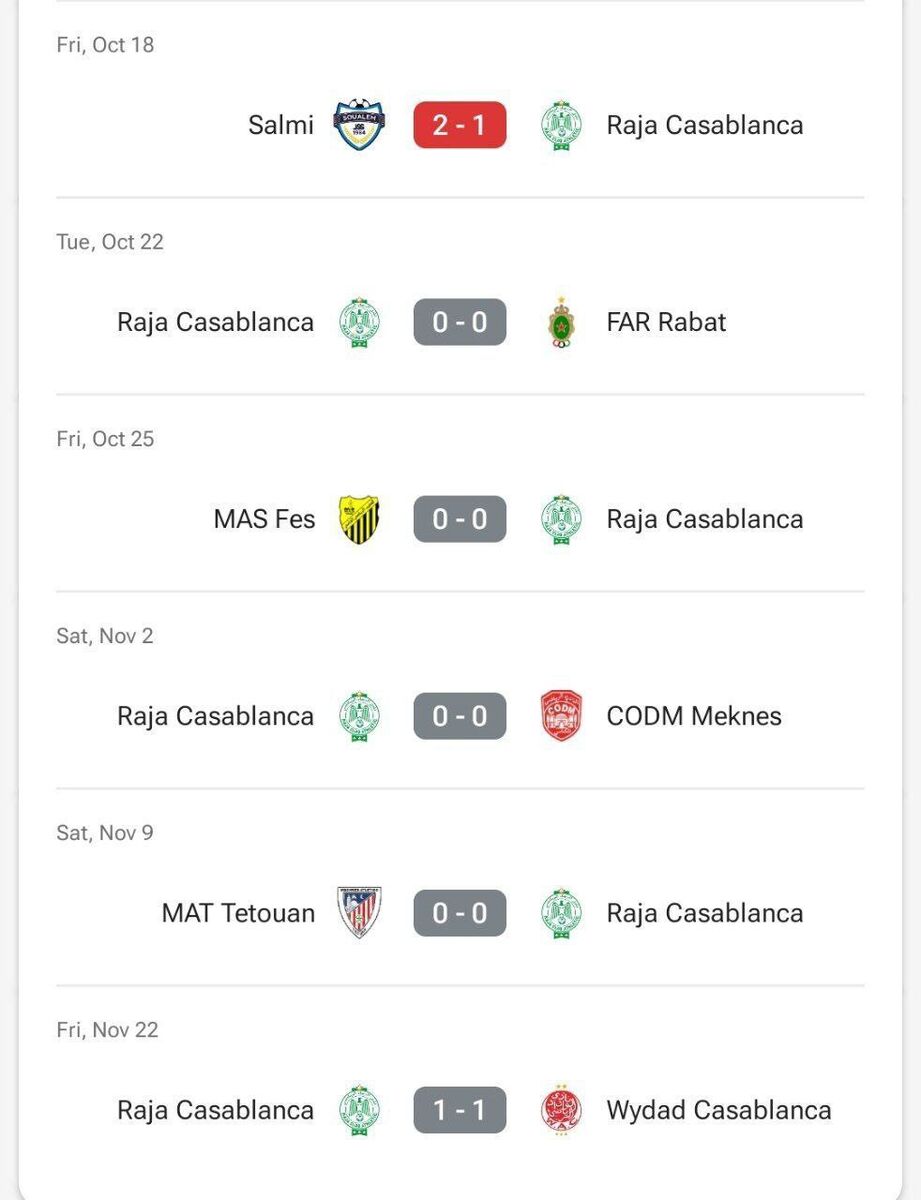Open the red 2 - 1 score badge
Viewport: 921px width, 1200px height.
pyautogui.click(x=460, y=125)
